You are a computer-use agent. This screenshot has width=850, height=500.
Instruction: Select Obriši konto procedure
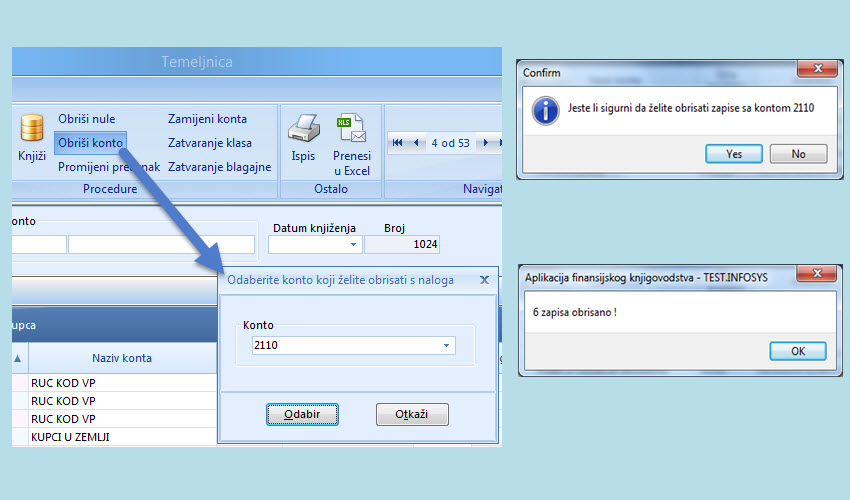[90, 143]
